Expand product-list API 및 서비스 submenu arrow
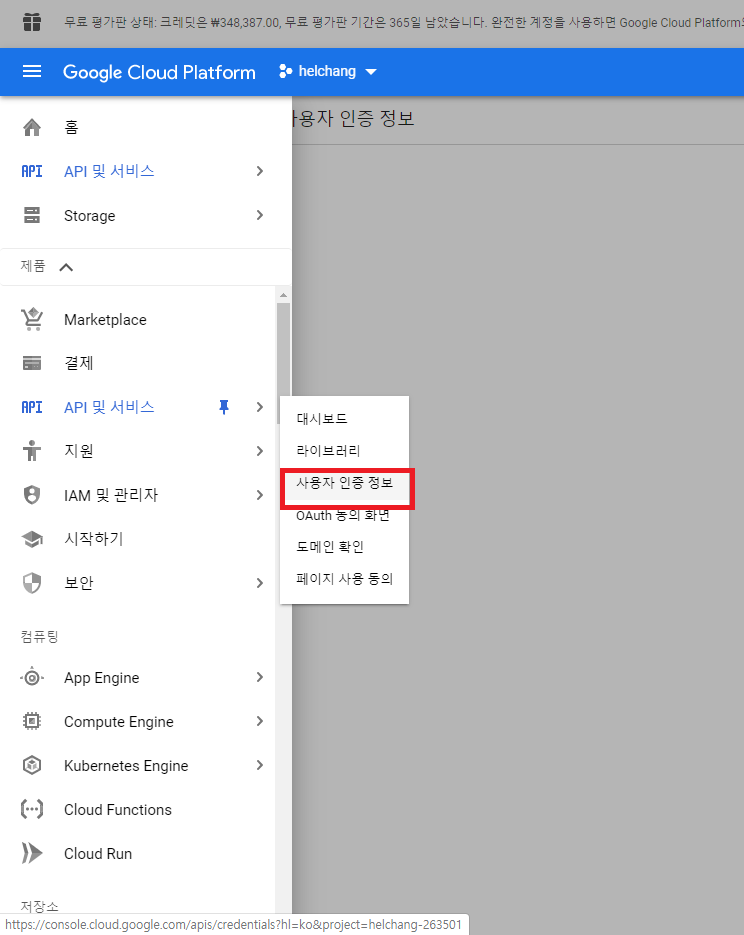This screenshot has height=935, width=744. [259, 407]
